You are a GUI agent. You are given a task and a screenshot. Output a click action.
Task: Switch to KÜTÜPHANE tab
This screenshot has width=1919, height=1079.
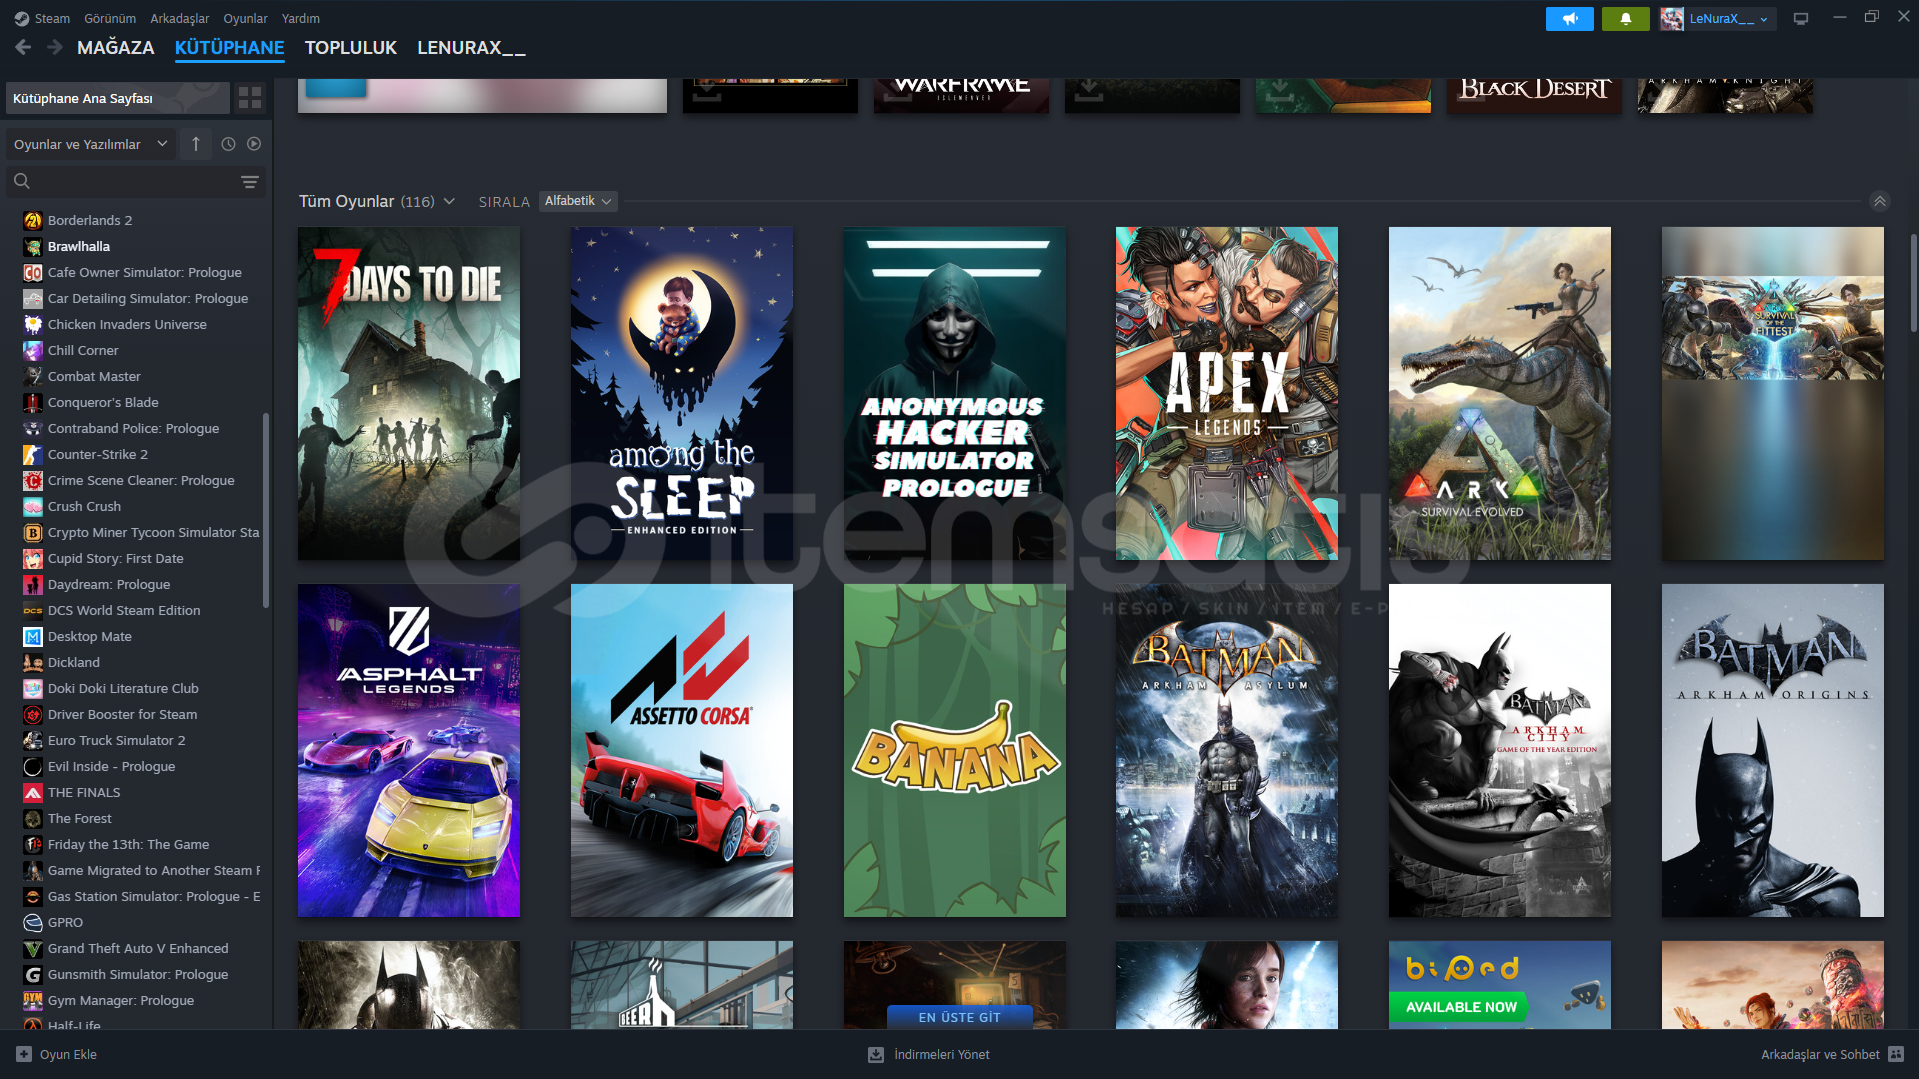click(230, 47)
